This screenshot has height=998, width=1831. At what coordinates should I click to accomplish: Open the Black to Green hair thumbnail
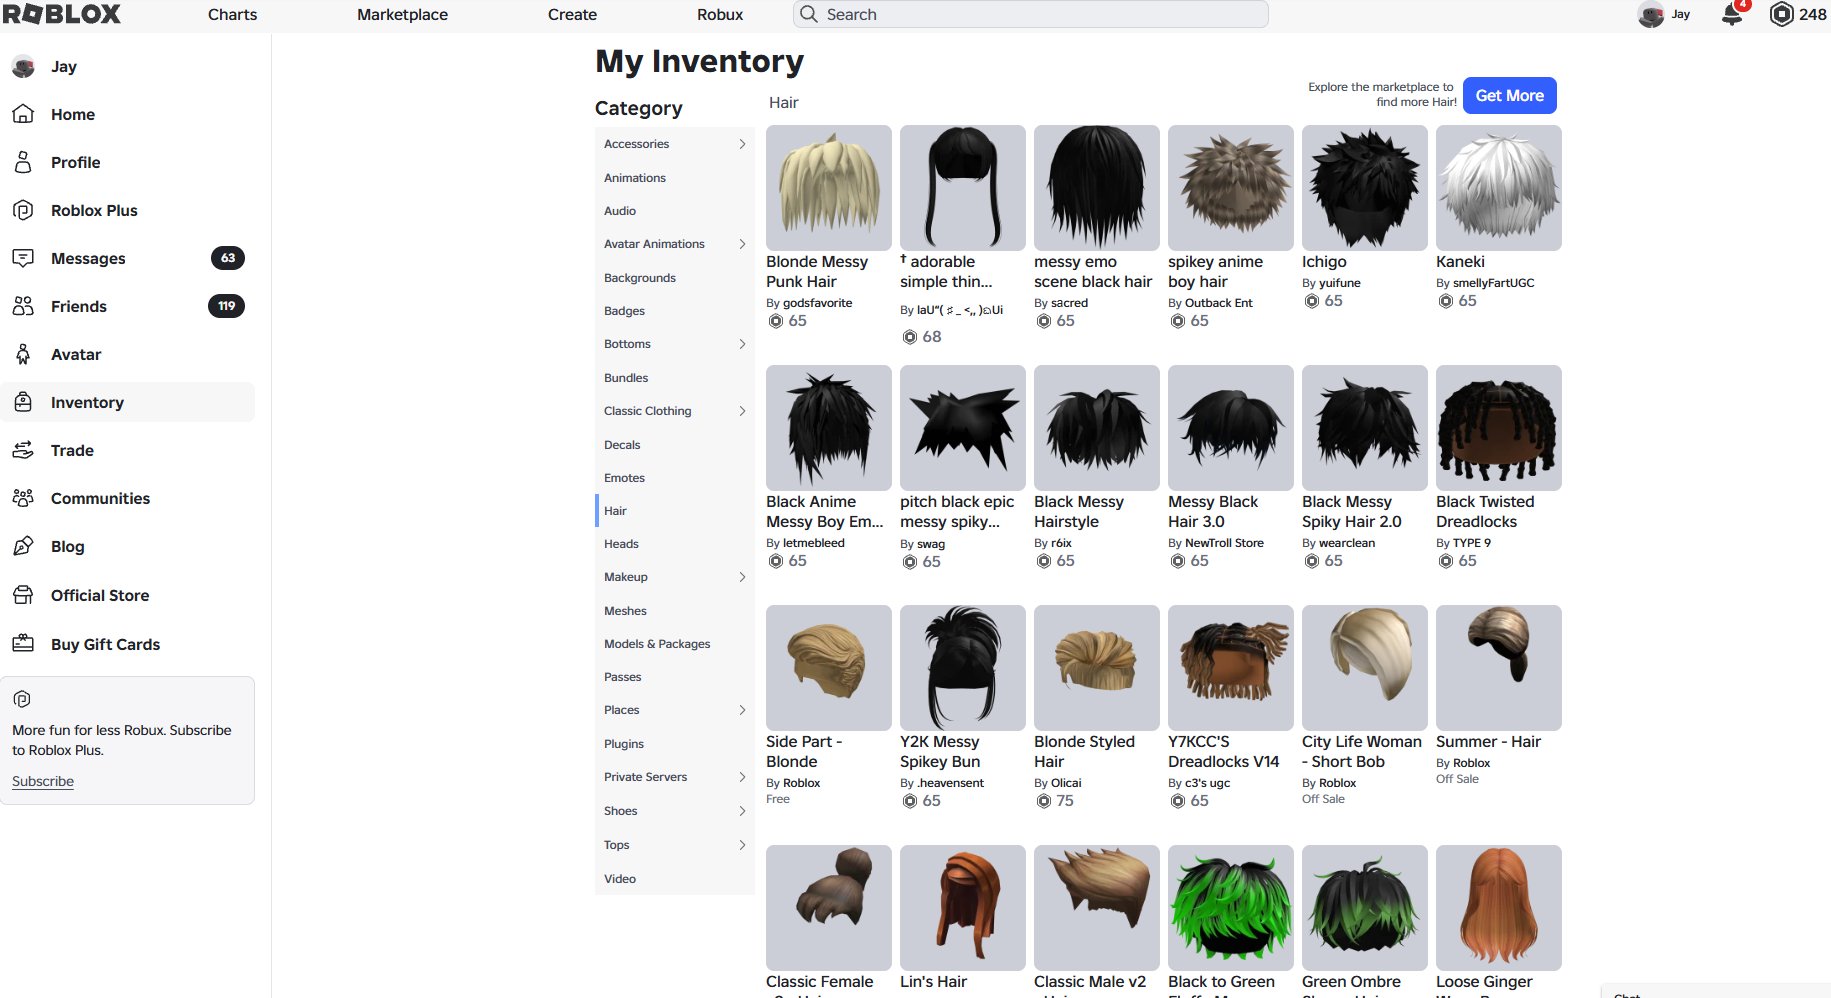(x=1231, y=908)
